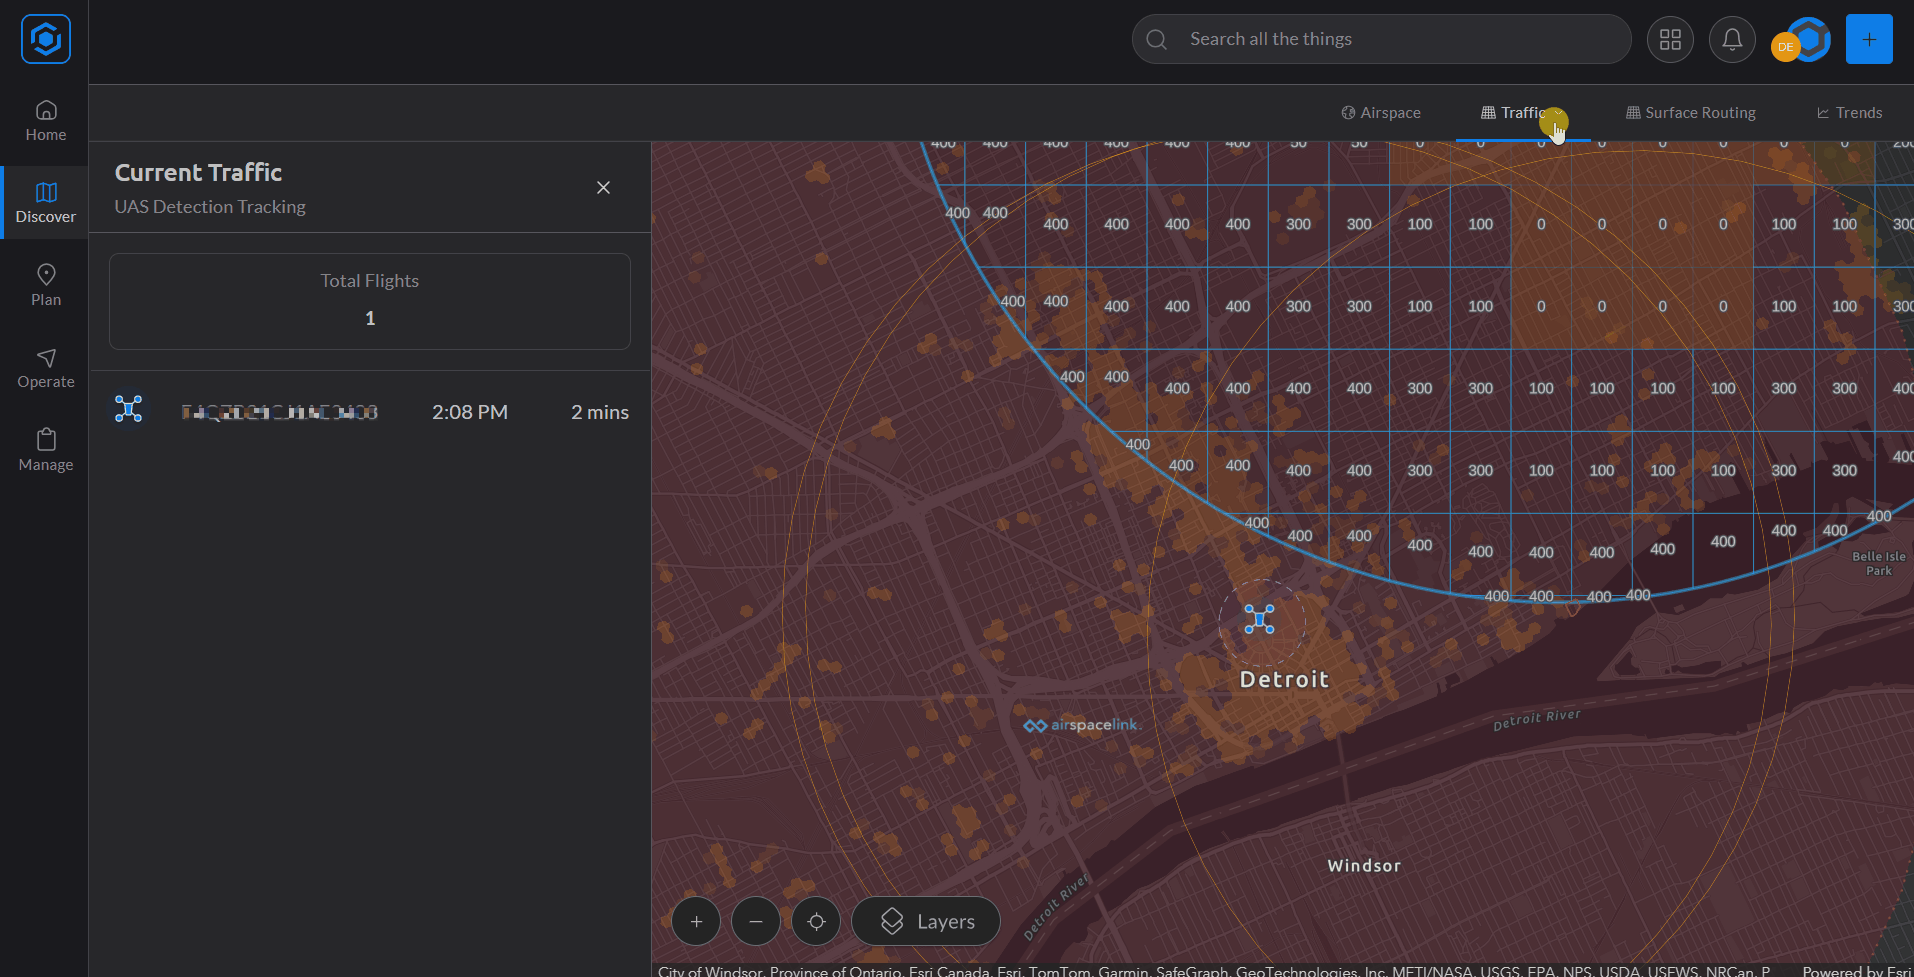This screenshot has width=1914, height=977.
Task: Open the Operate section
Action: [46, 369]
